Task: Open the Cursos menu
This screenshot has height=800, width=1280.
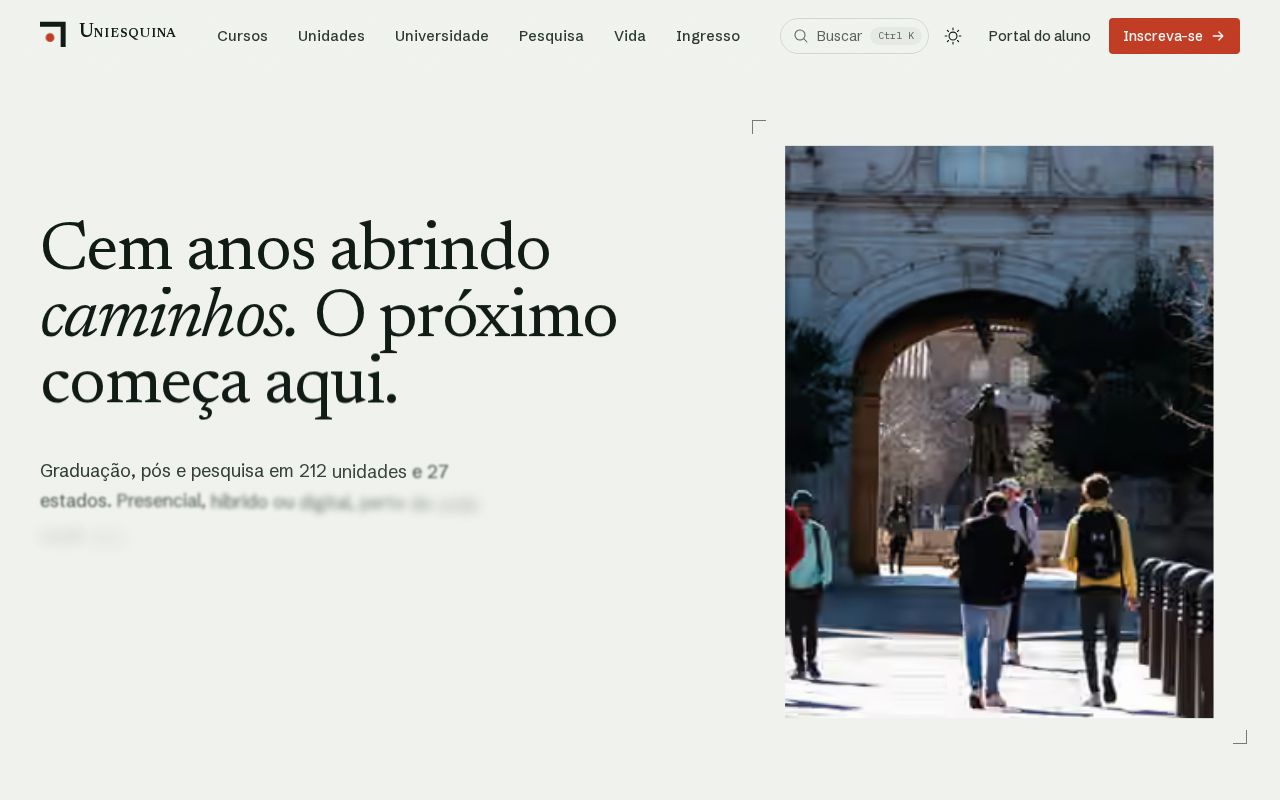Action: [242, 36]
